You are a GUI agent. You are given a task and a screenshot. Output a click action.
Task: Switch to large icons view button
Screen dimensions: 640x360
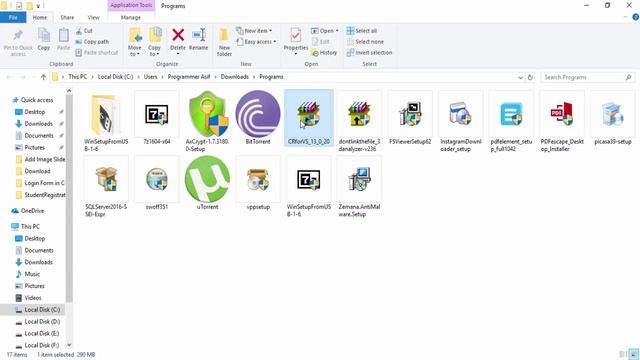tap(633, 354)
